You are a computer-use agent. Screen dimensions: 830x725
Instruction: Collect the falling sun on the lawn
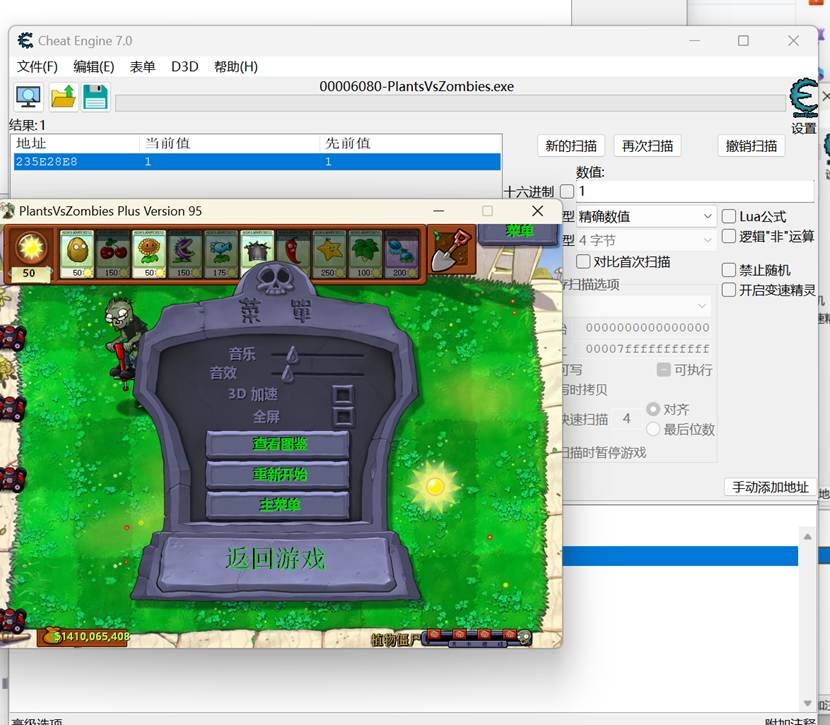coord(434,486)
